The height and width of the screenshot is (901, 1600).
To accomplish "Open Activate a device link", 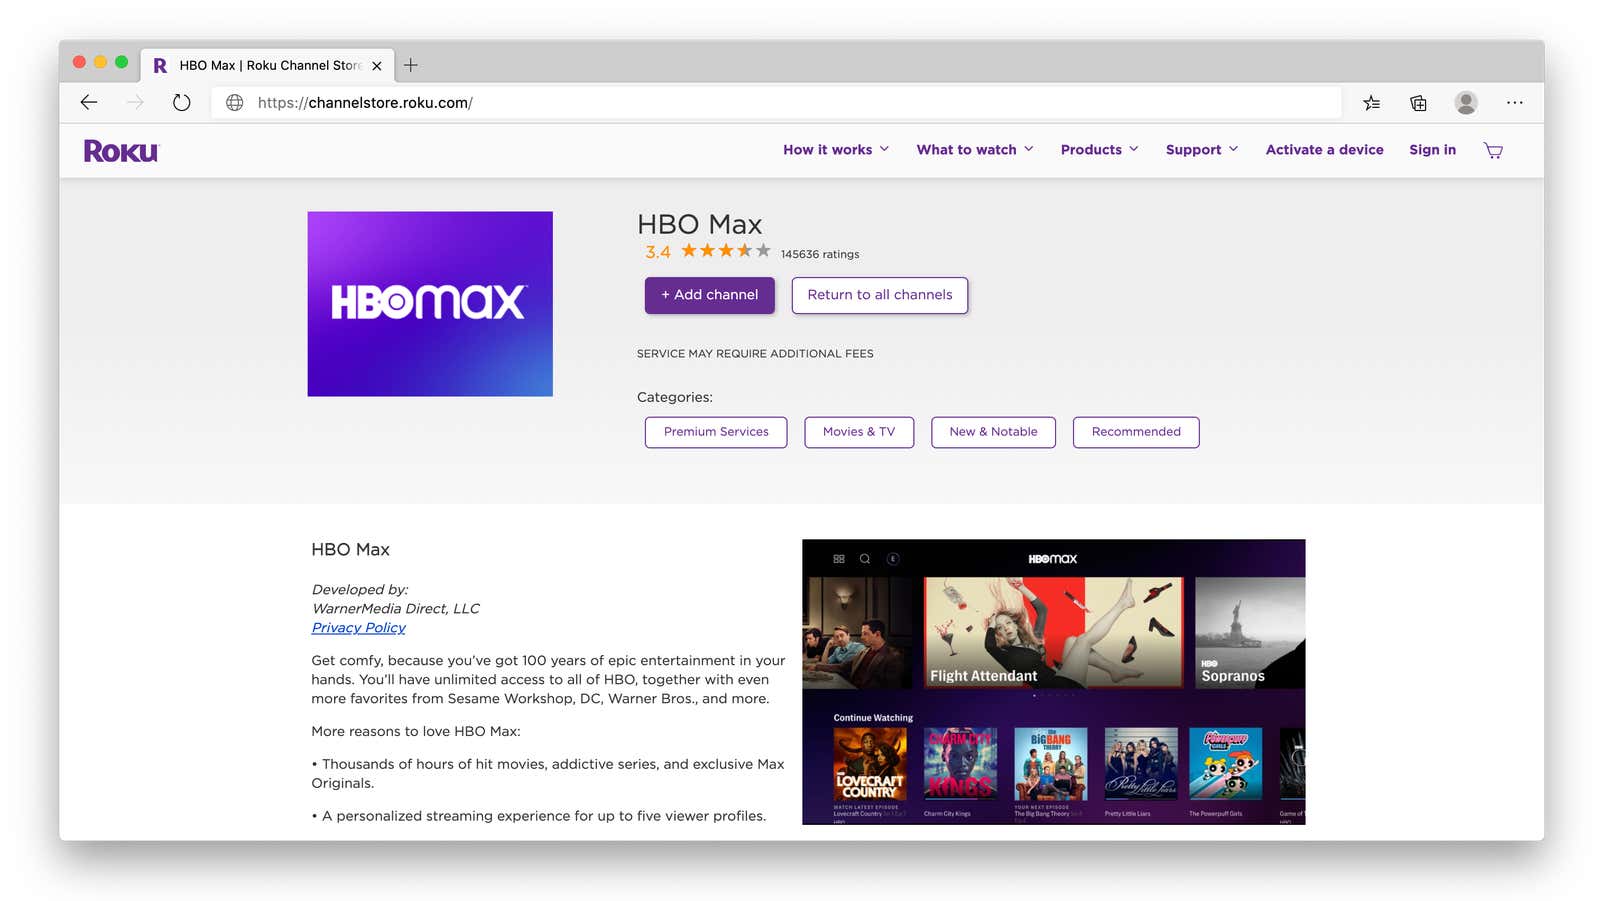I will pyautogui.click(x=1324, y=150).
